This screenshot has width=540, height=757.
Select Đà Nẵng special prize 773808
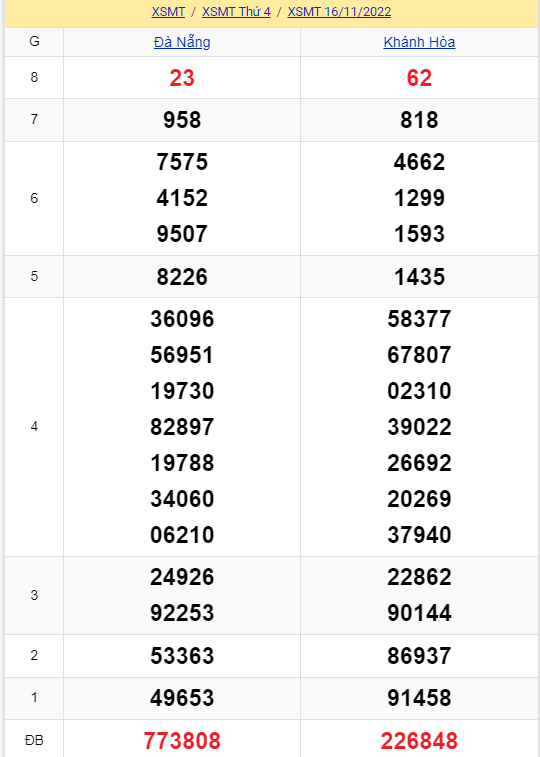tap(182, 741)
